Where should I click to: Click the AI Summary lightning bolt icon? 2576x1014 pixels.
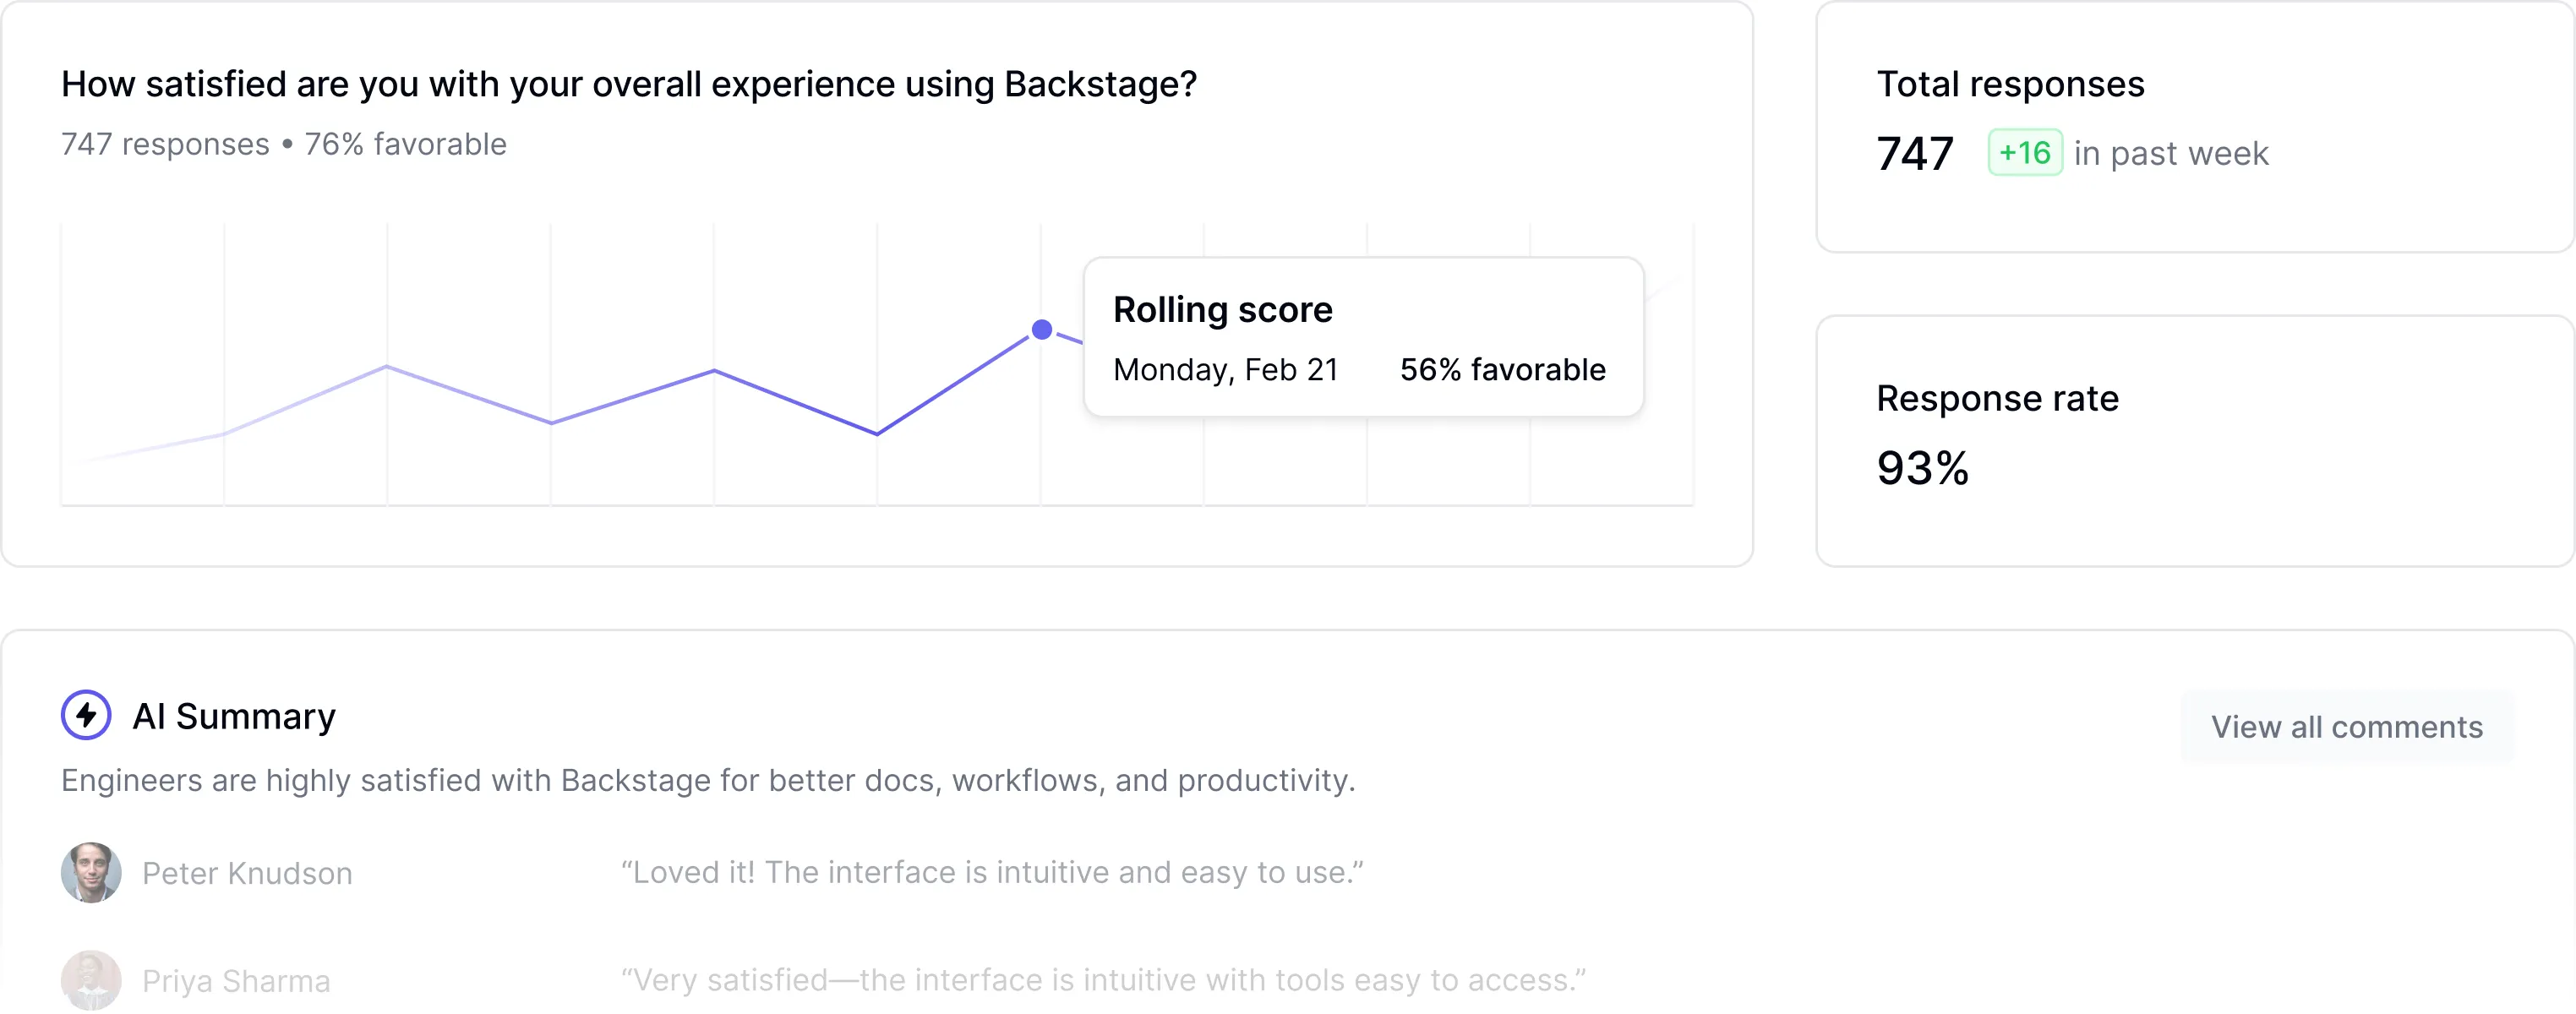tap(86, 715)
